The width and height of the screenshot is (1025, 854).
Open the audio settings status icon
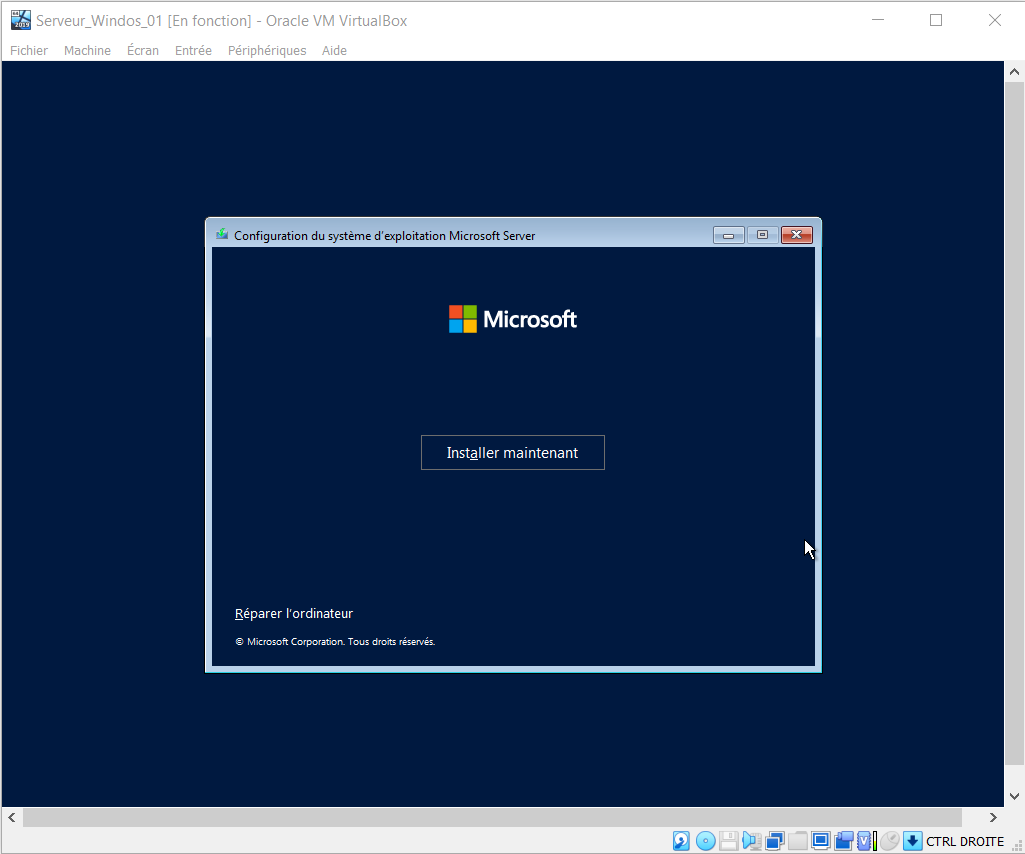click(751, 841)
